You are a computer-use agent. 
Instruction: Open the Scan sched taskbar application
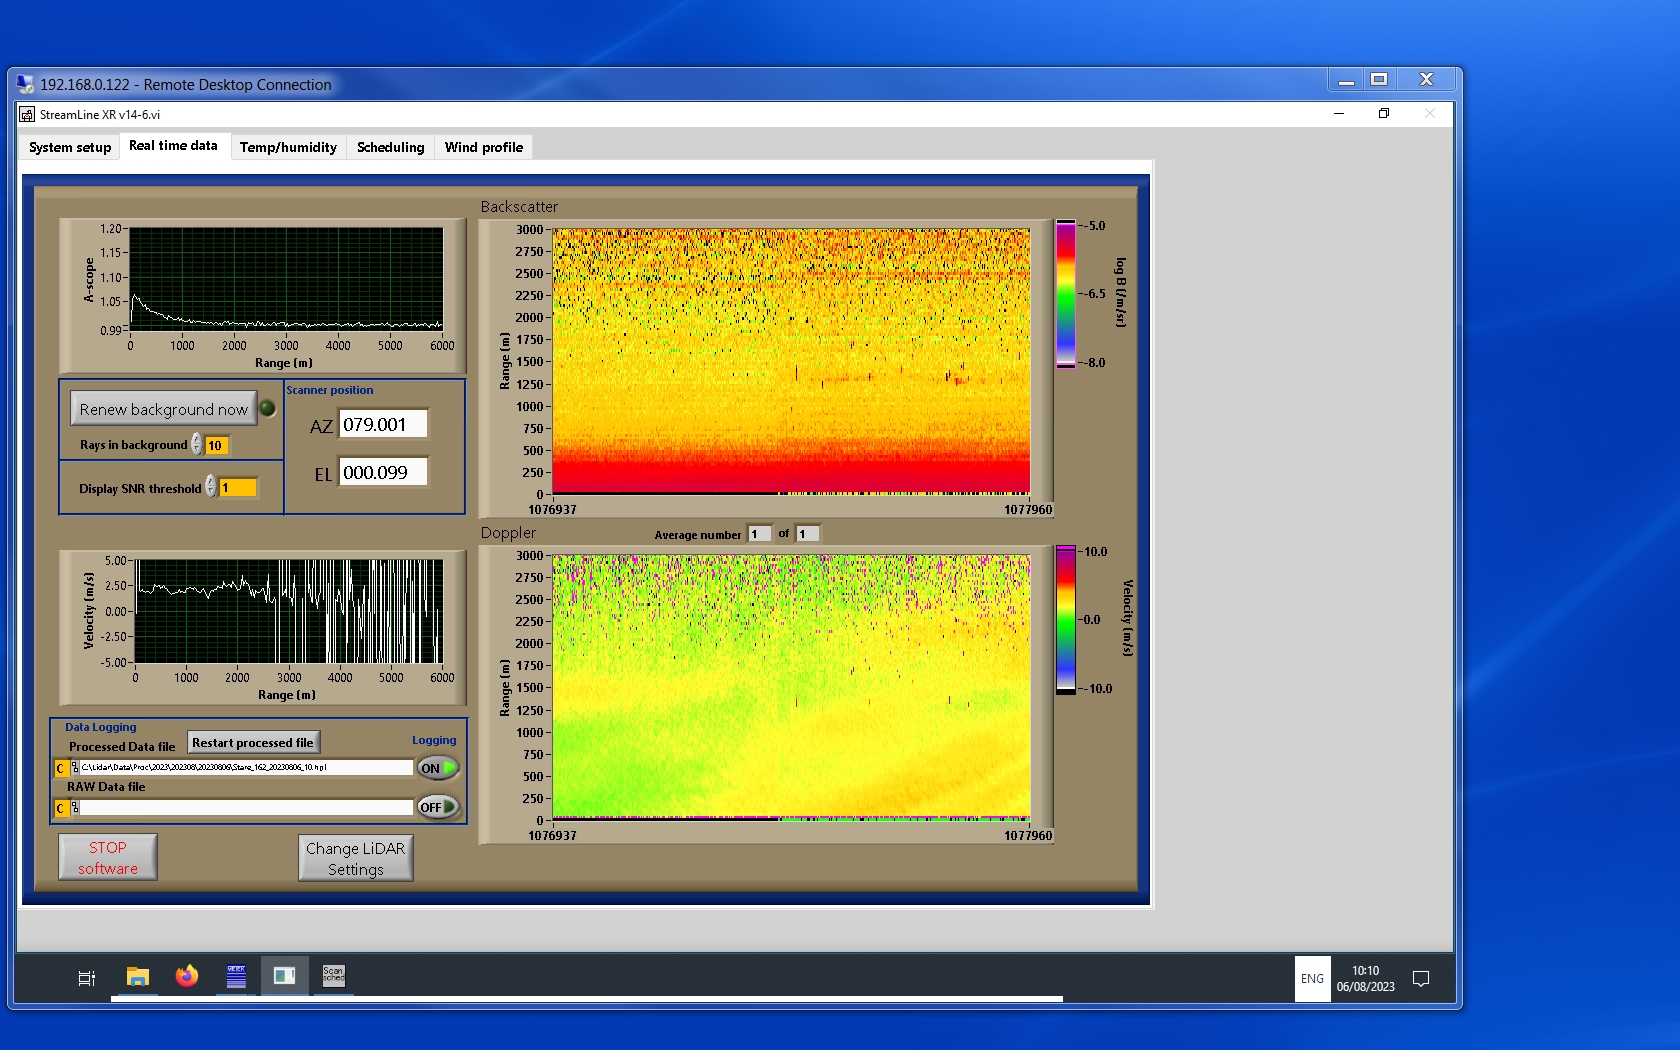333,976
